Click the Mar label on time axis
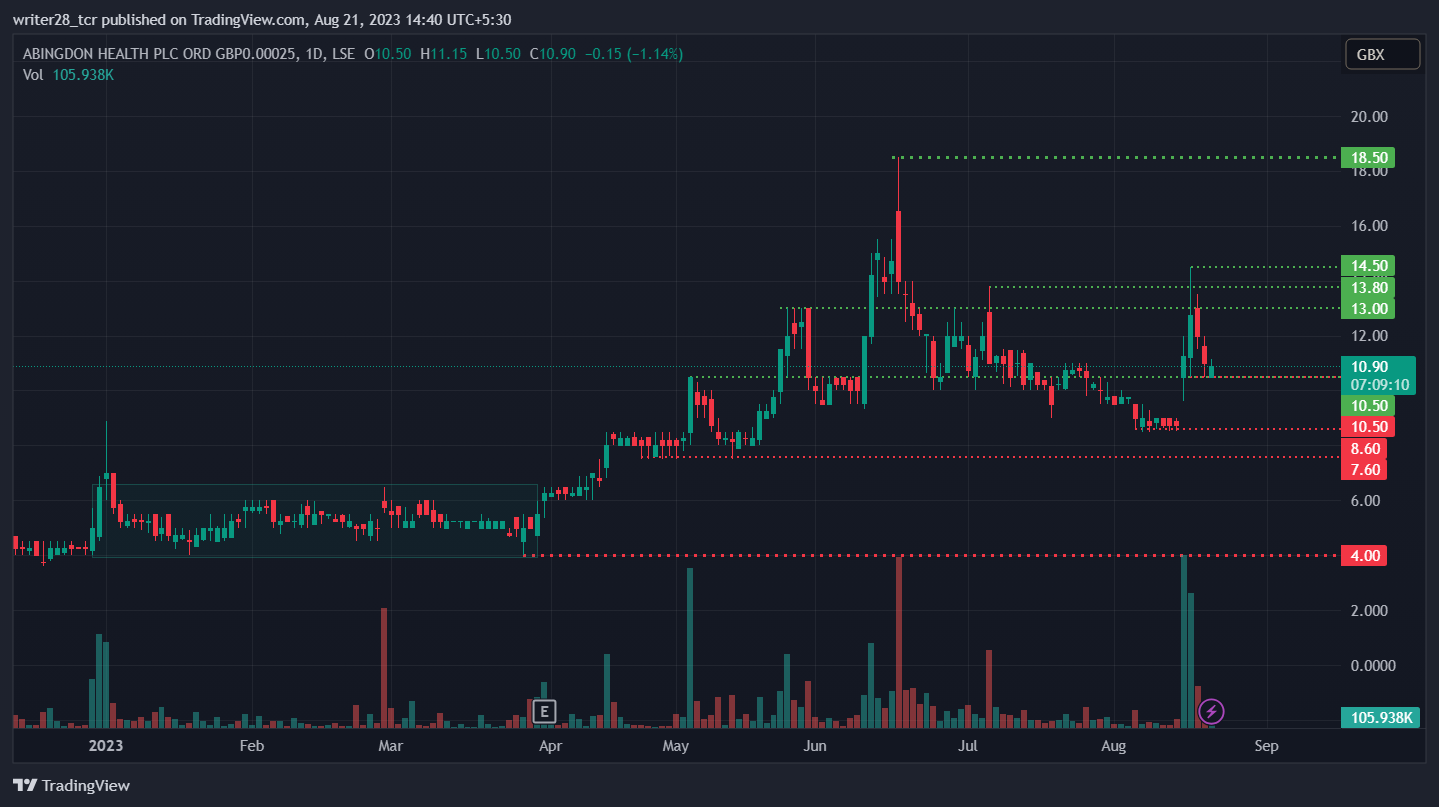1439x807 pixels. coord(391,746)
